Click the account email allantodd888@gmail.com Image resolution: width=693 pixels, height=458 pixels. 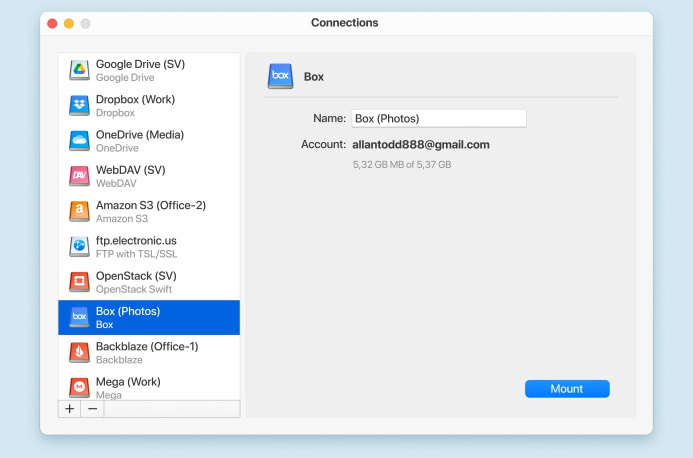click(x=421, y=145)
